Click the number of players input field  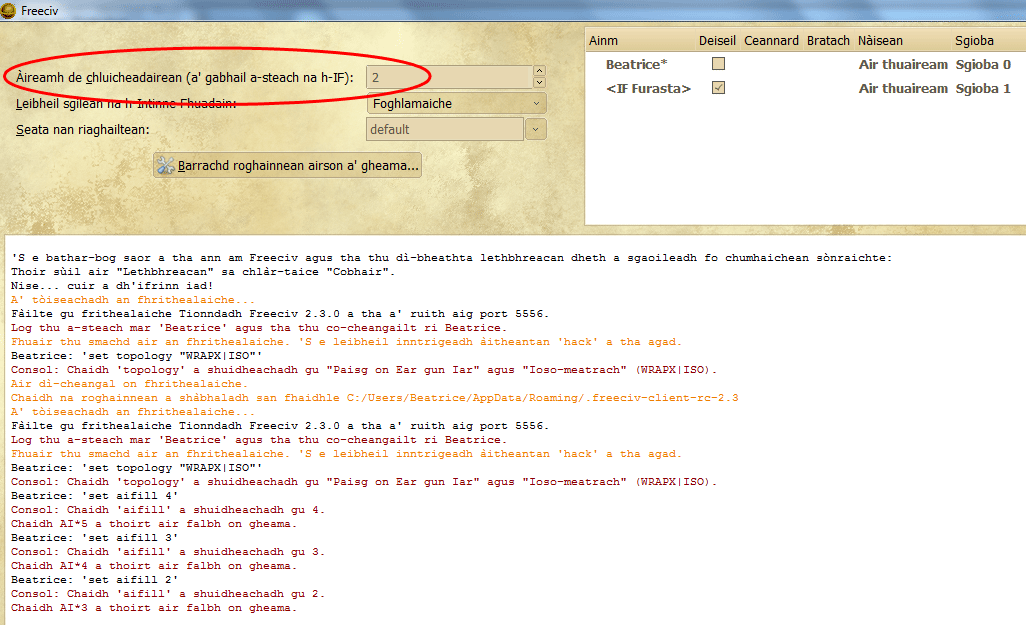point(448,77)
